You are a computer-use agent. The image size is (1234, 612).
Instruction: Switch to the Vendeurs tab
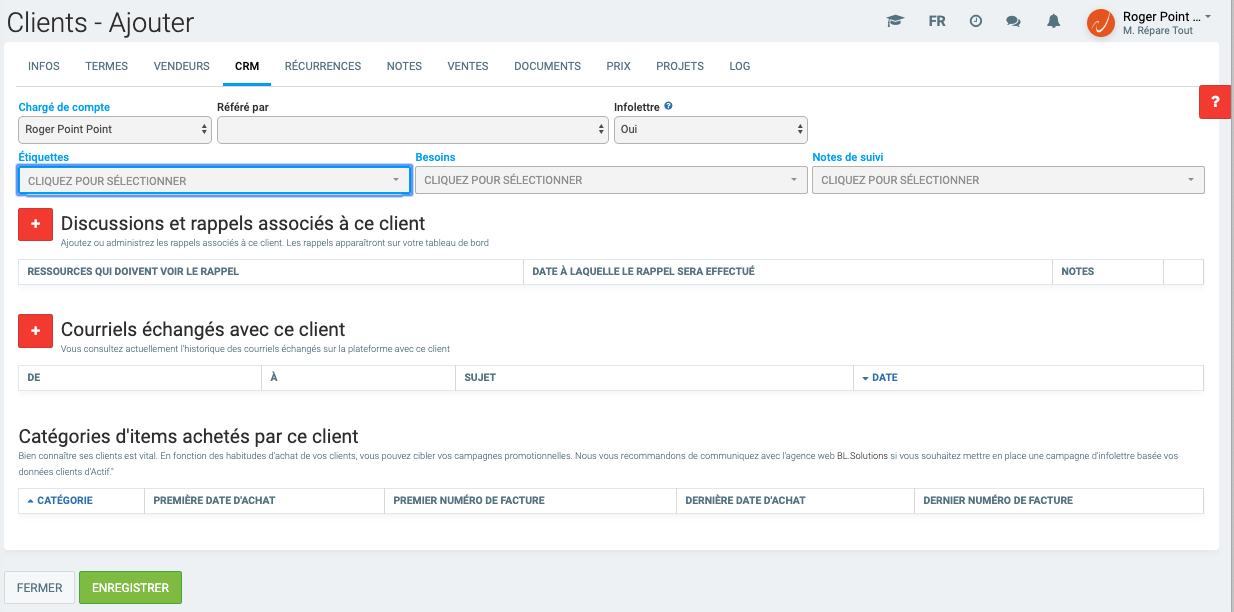pyautogui.click(x=181, y=66)
